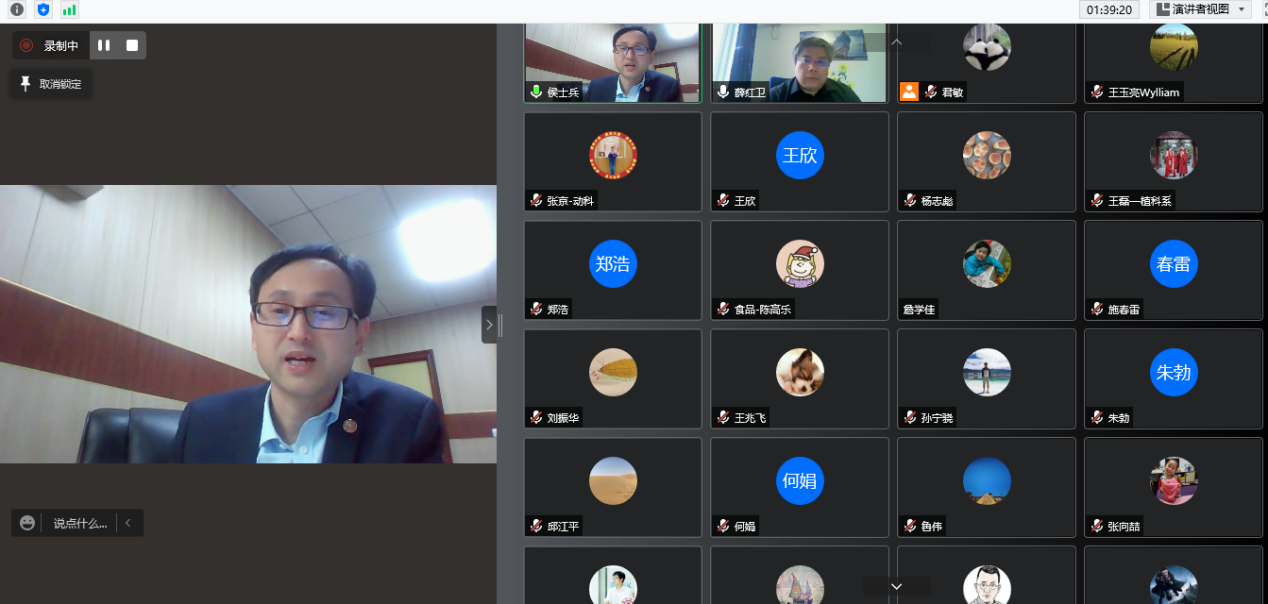
Task: Click the muted mic of 邱江平
Action: [537, 526]
